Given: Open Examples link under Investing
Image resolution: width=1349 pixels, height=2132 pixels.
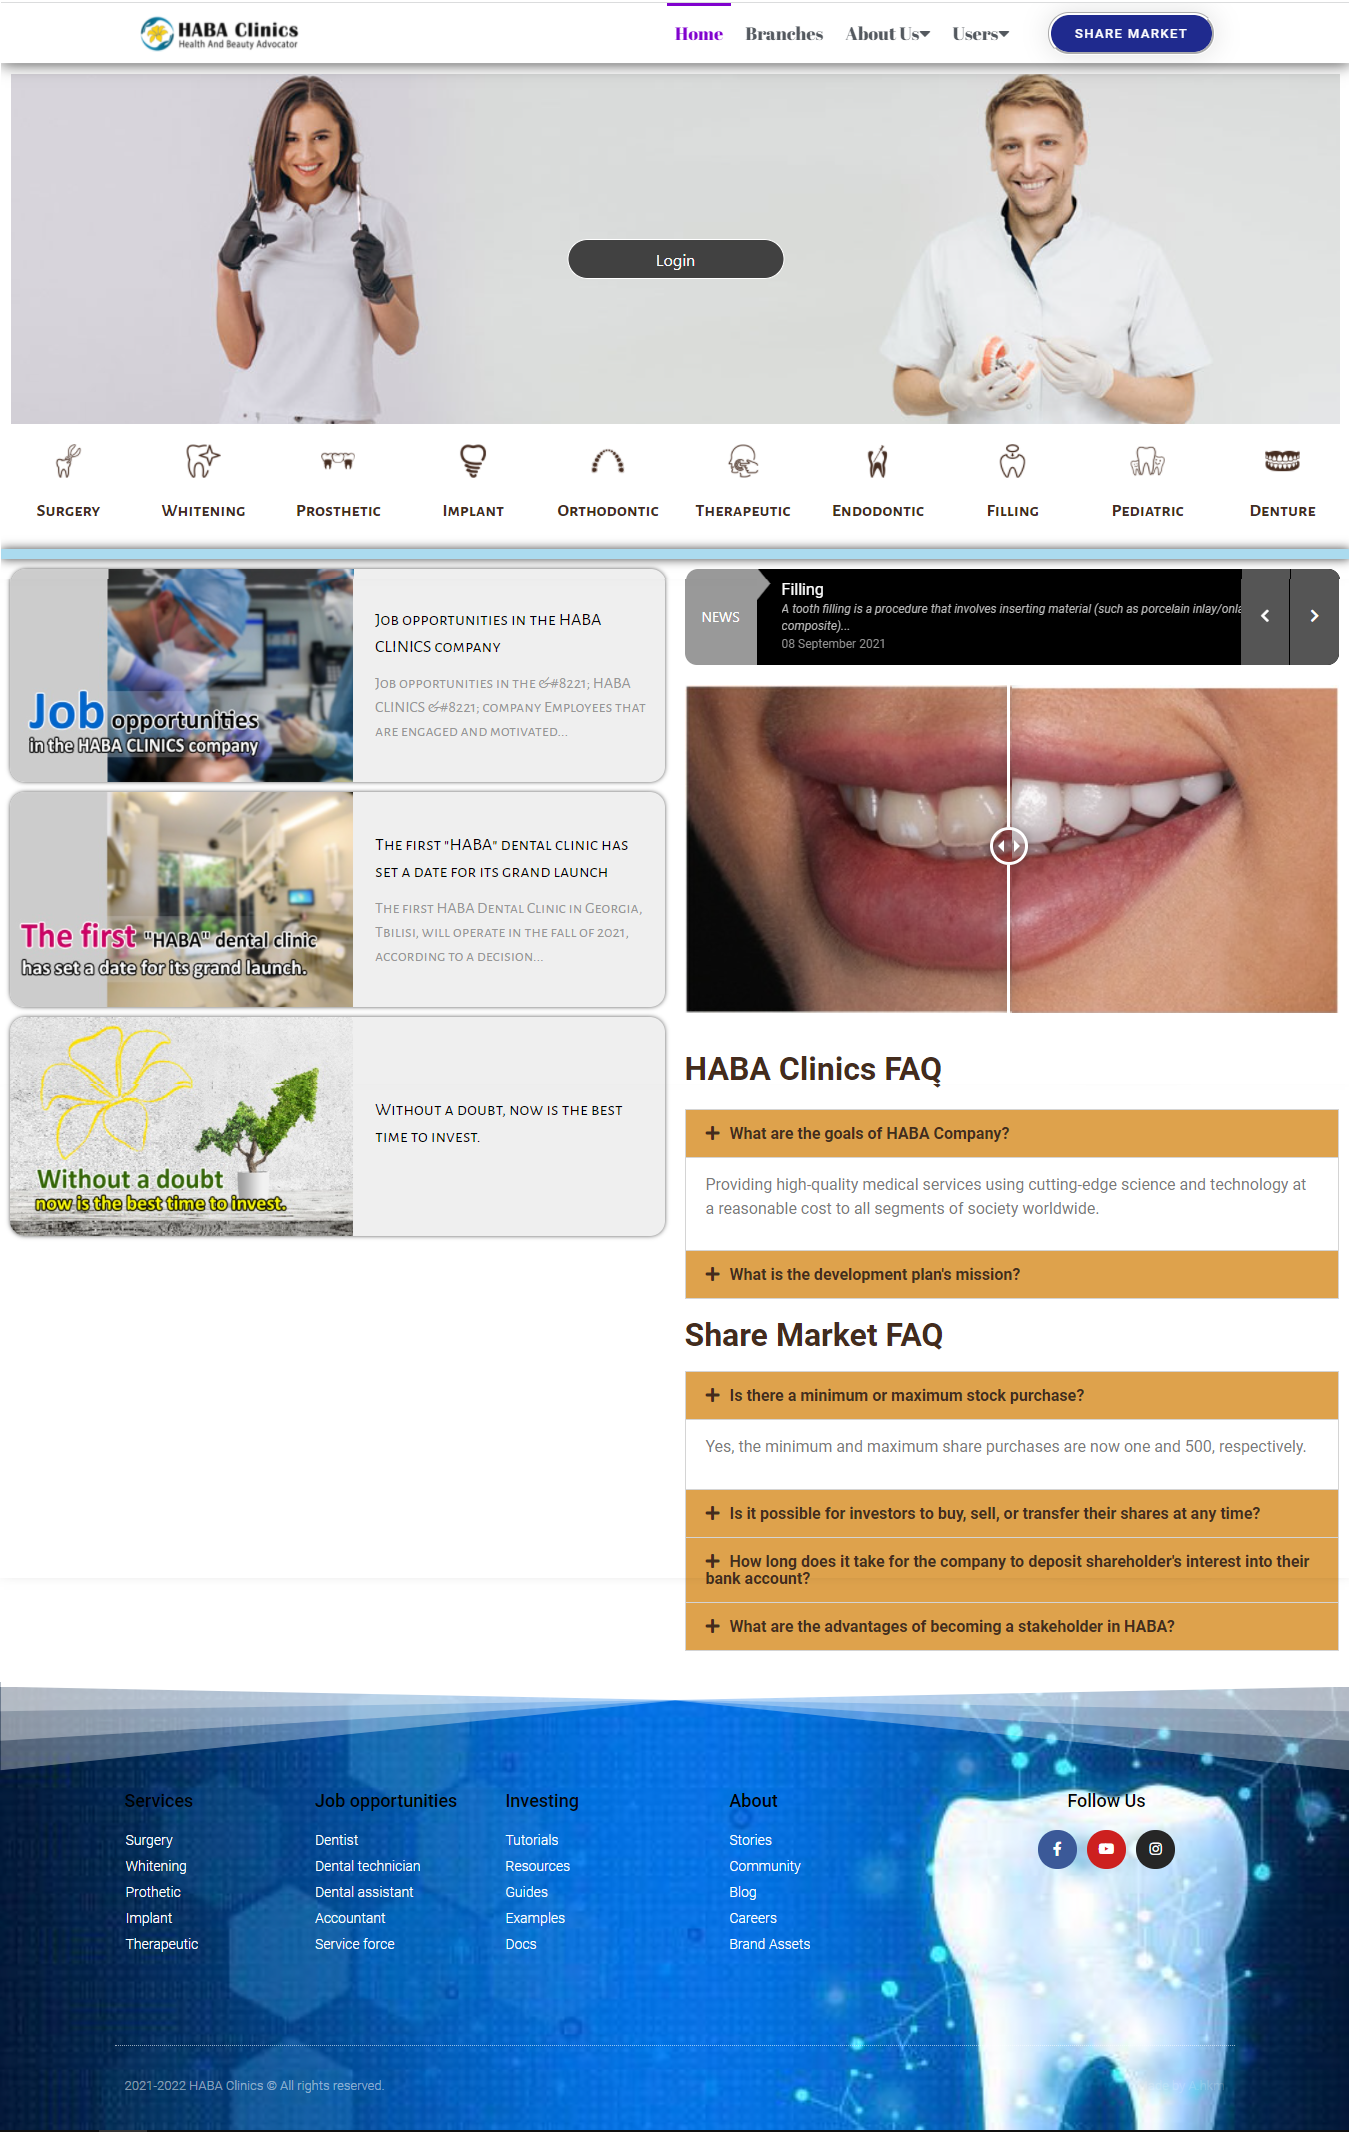Looking at the screenshot, I should 535,1918.
